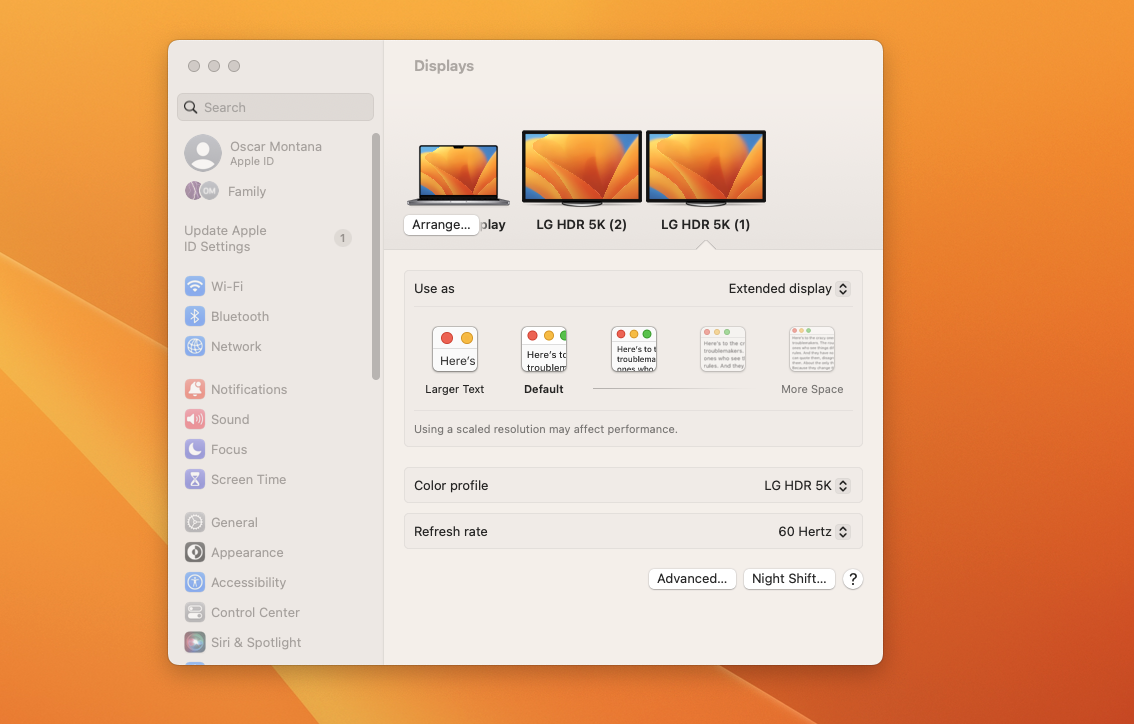Viewport: 1134px width, 724px height.
Task: Select the LG HDR 5K (2) display
Action: 581,168
